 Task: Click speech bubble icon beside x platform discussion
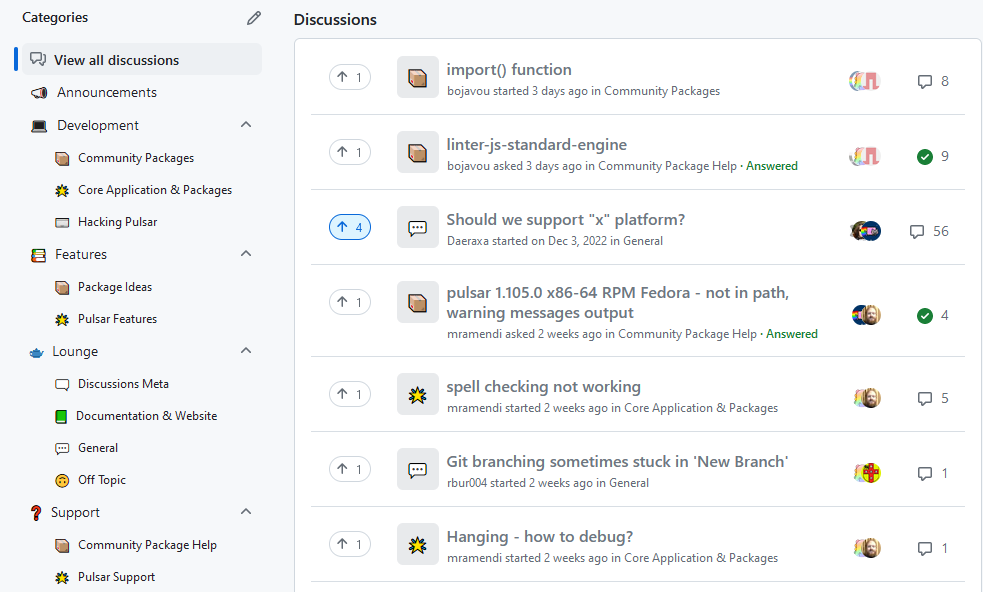click(418, 227)
